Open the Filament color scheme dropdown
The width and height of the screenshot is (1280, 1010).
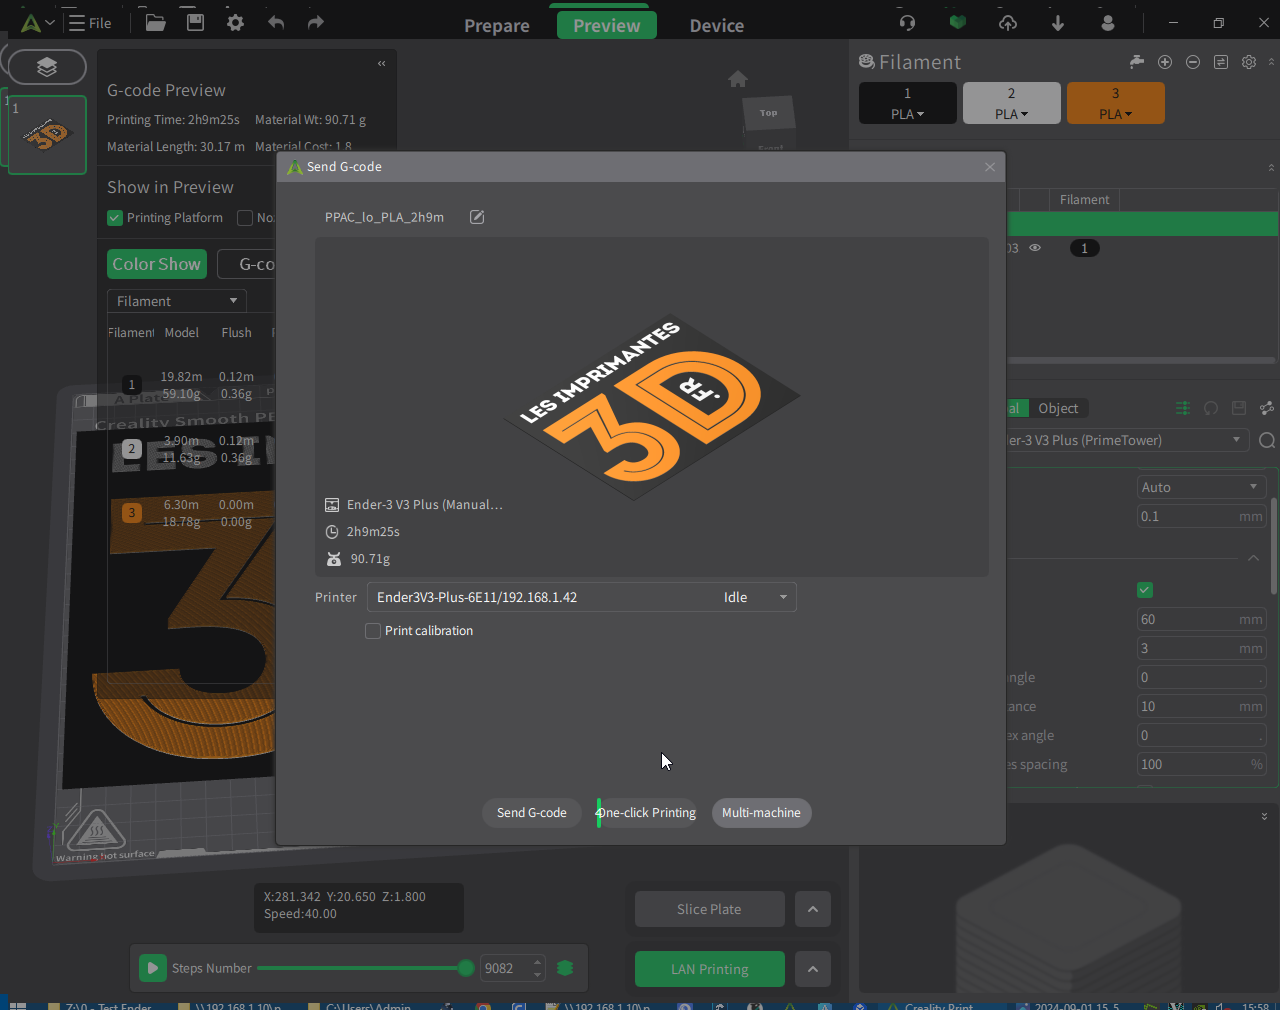click(x=177, y=301)
